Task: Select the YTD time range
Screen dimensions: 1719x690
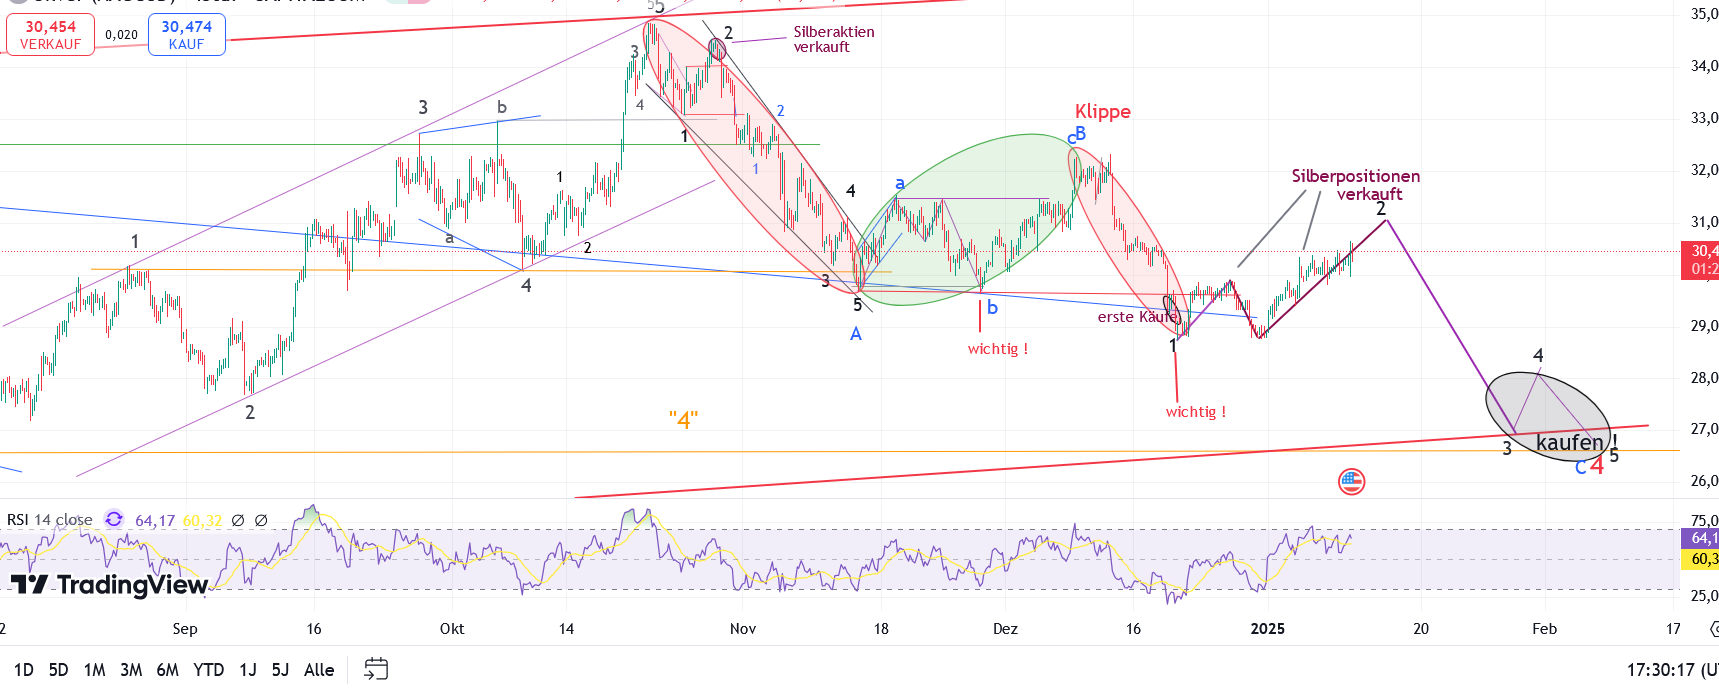Action: point(208,670)
